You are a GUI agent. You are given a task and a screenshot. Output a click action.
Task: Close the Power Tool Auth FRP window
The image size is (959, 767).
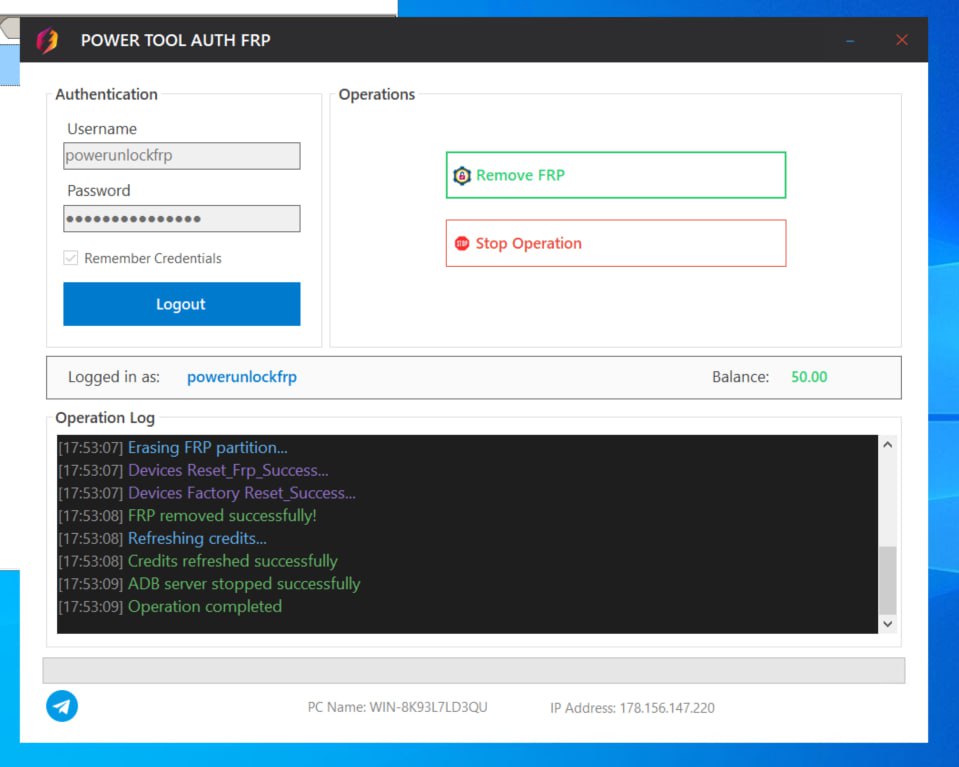click(x=901, y=40)
